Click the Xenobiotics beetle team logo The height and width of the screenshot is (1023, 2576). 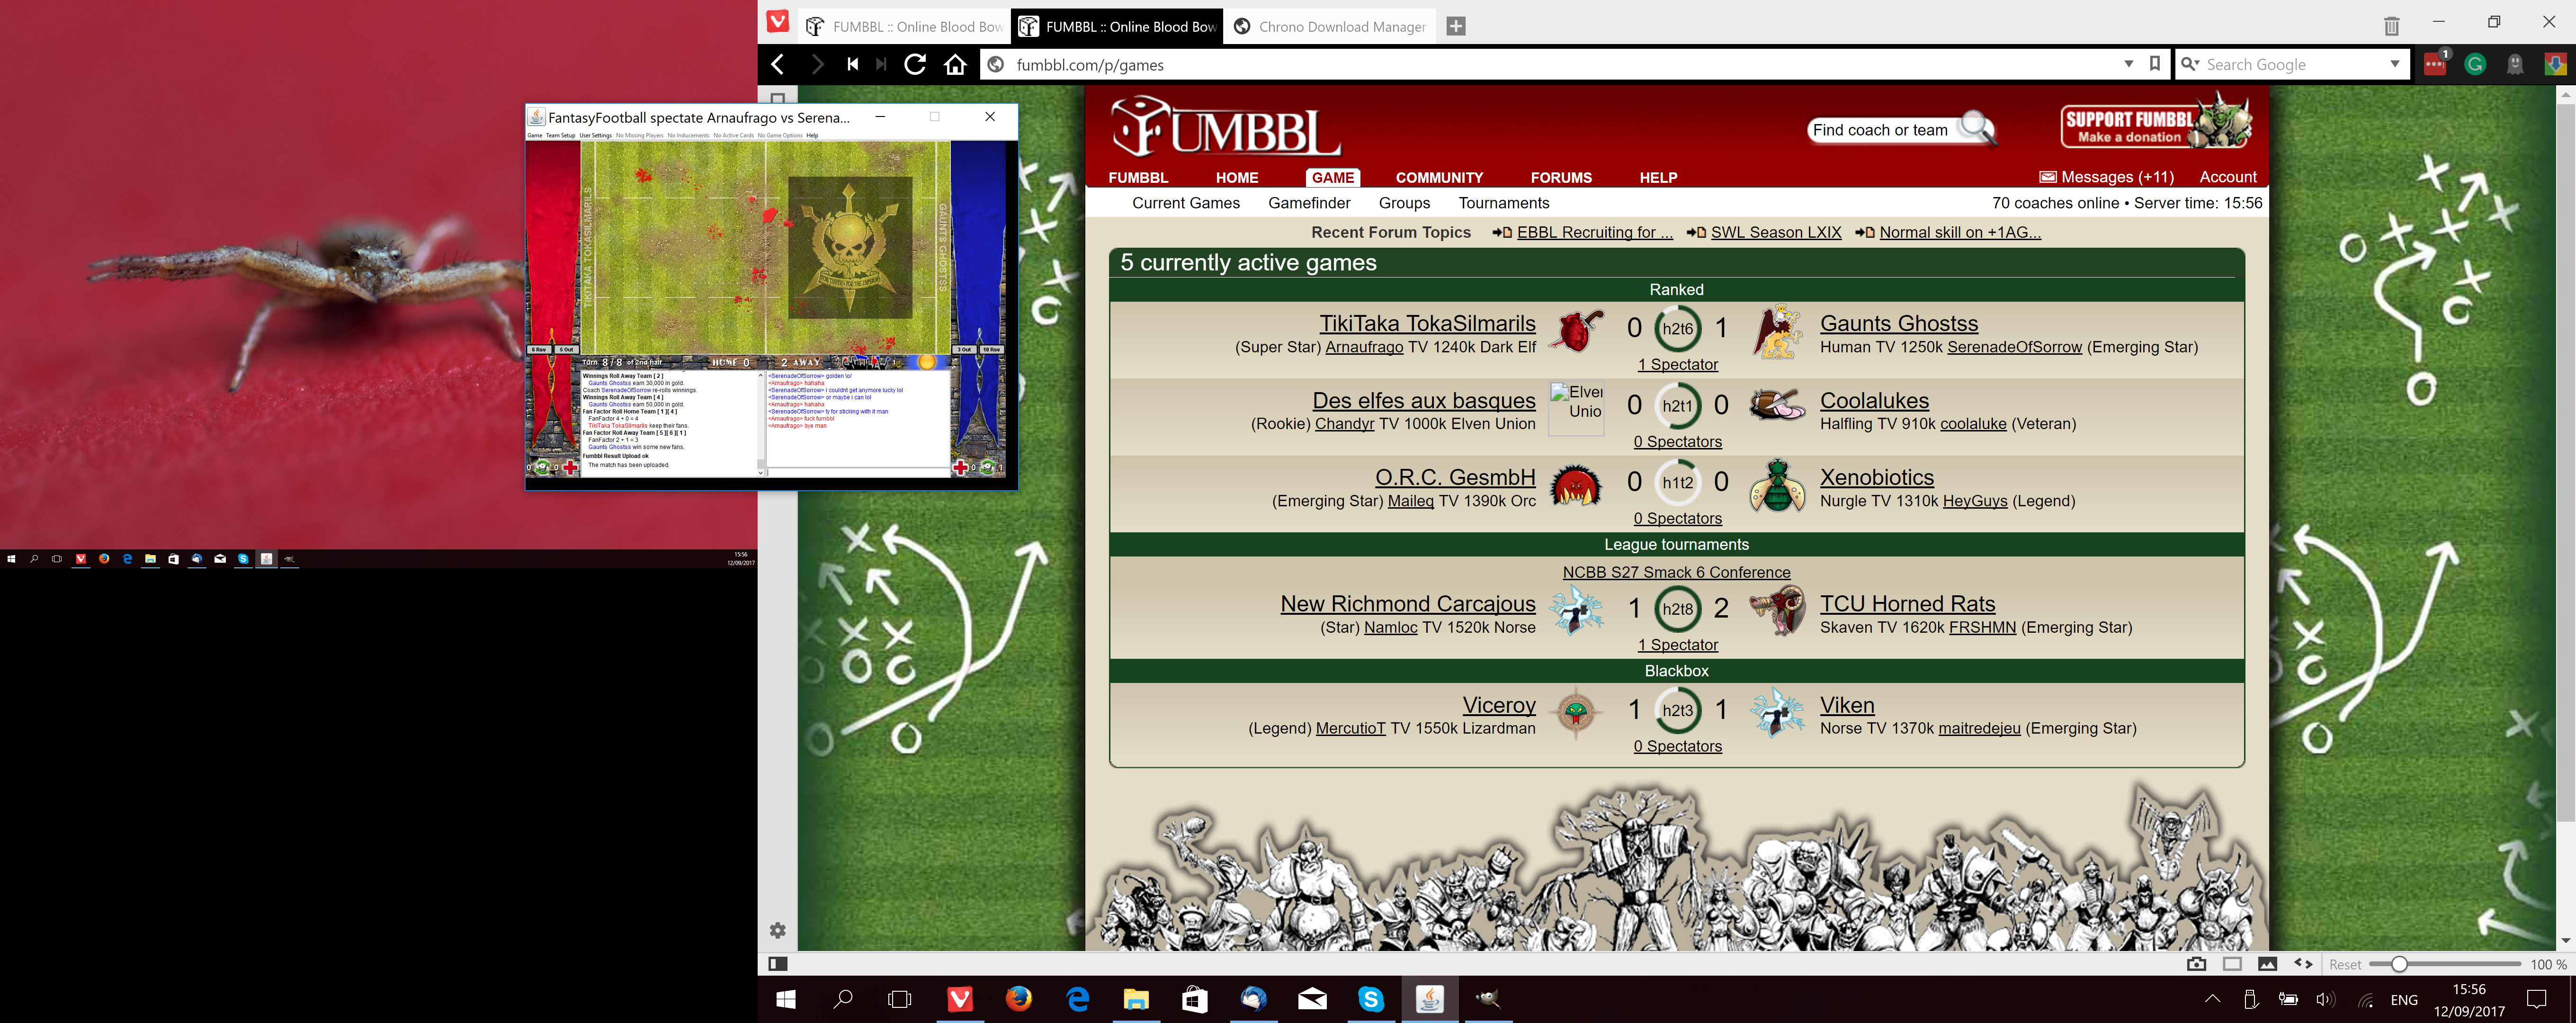pos(1777,486)
